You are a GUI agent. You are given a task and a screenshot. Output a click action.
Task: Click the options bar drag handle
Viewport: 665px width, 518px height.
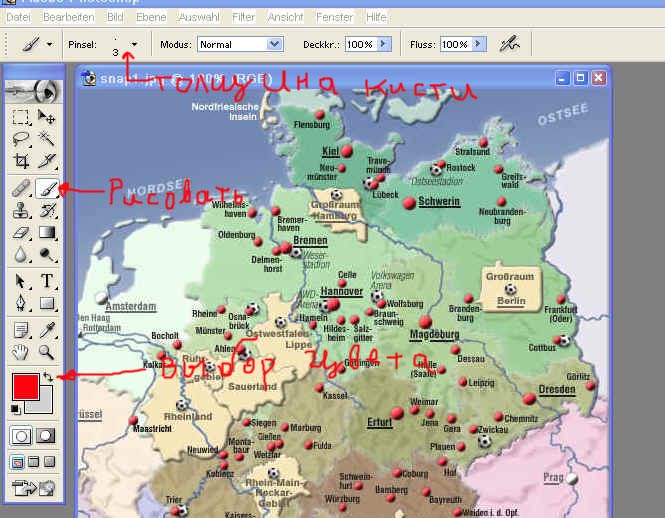point(6,44)
